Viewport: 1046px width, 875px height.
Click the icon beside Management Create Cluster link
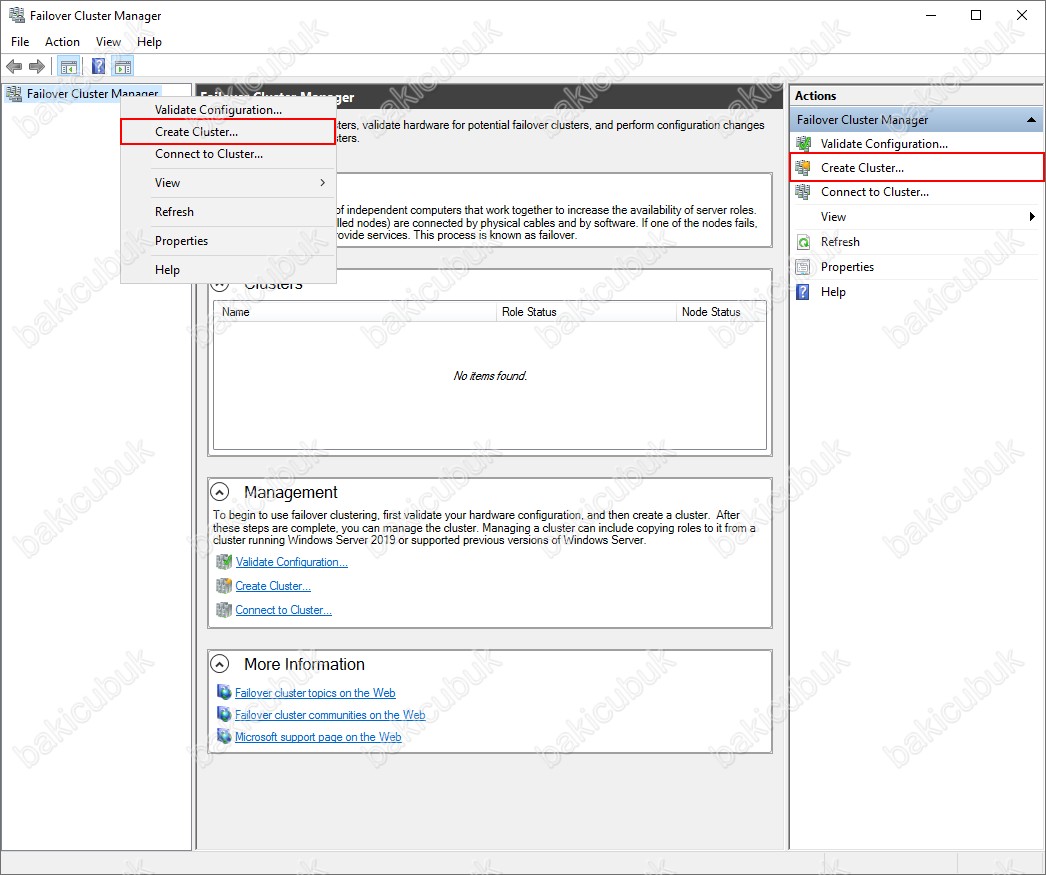(224, 586)
